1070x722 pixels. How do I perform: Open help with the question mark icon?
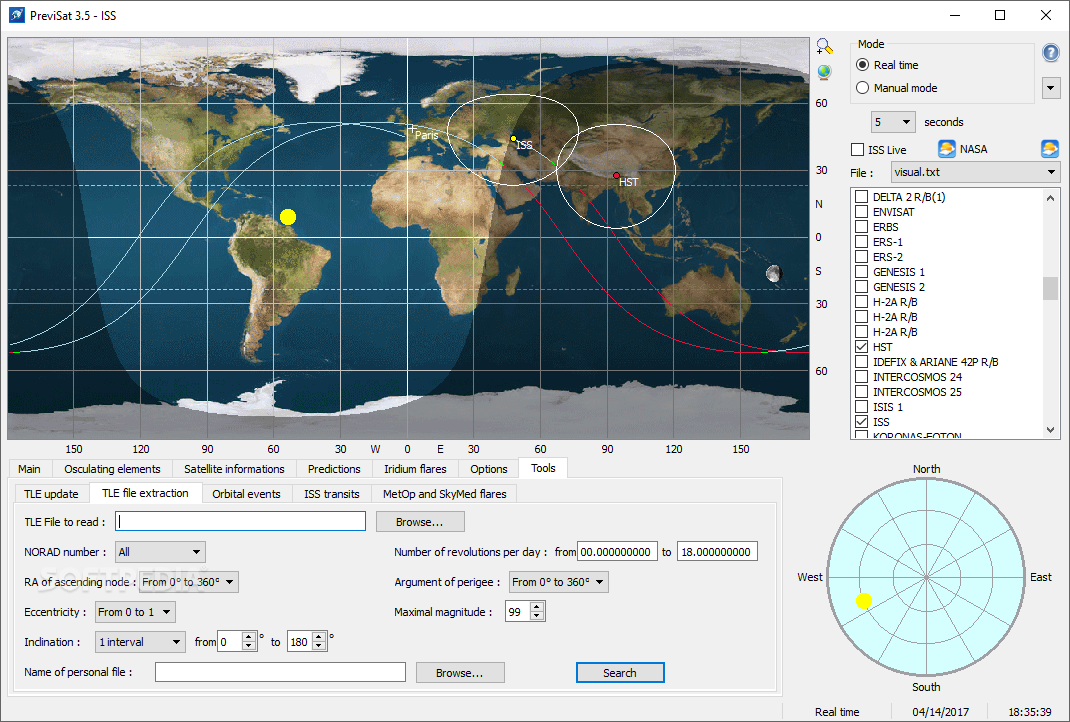click(1051, 52)
